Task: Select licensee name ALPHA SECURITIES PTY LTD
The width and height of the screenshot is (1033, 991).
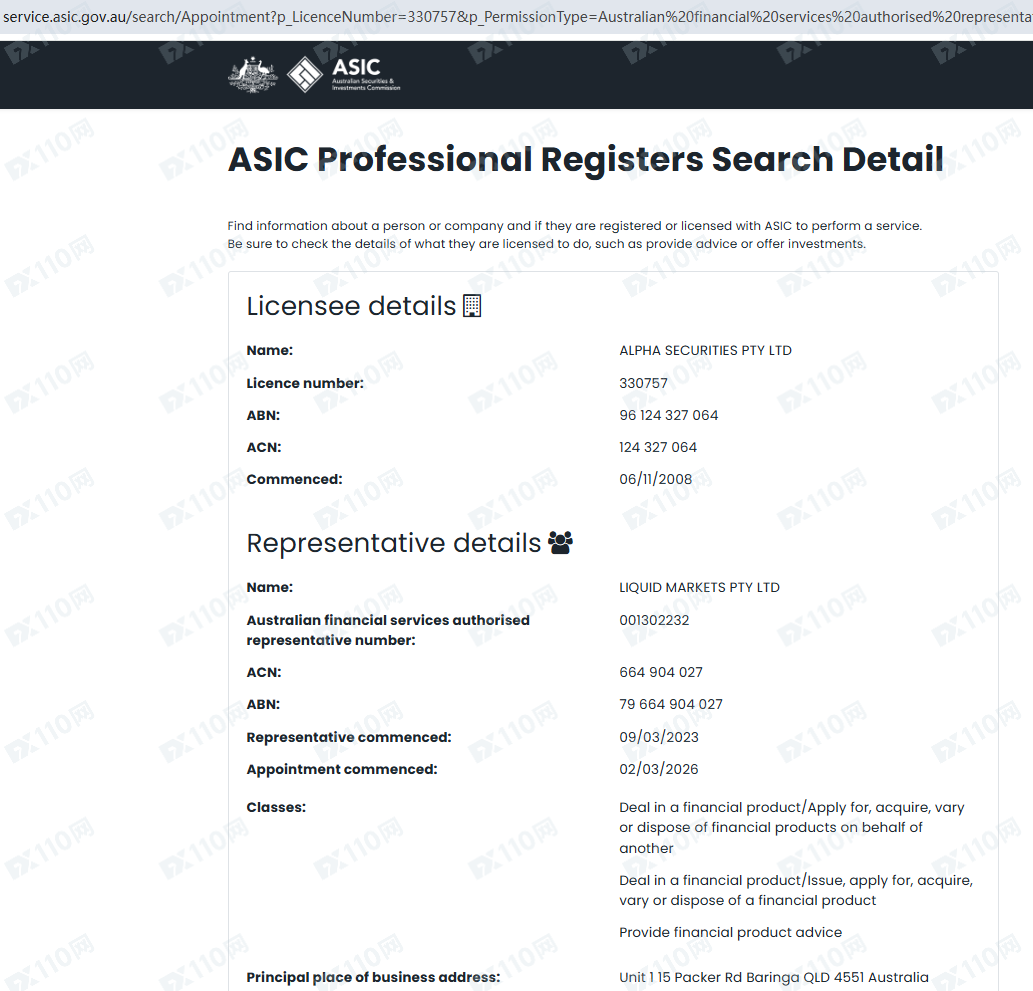Action: 706,351
